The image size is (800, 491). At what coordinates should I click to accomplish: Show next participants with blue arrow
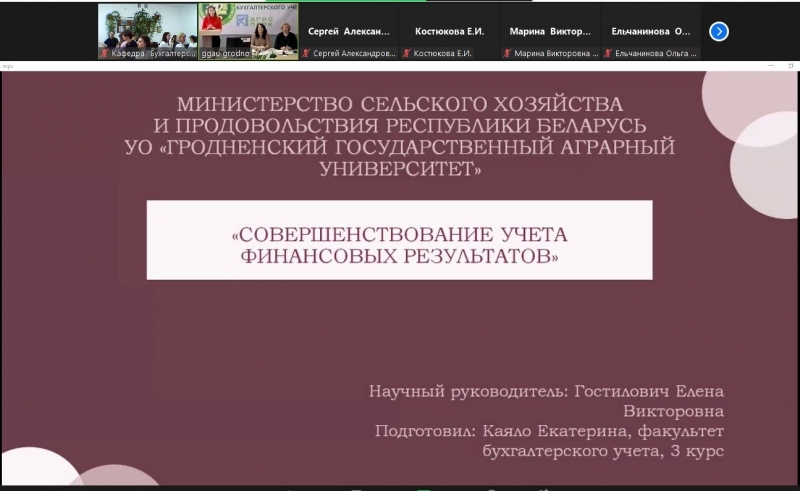[718, 32]
